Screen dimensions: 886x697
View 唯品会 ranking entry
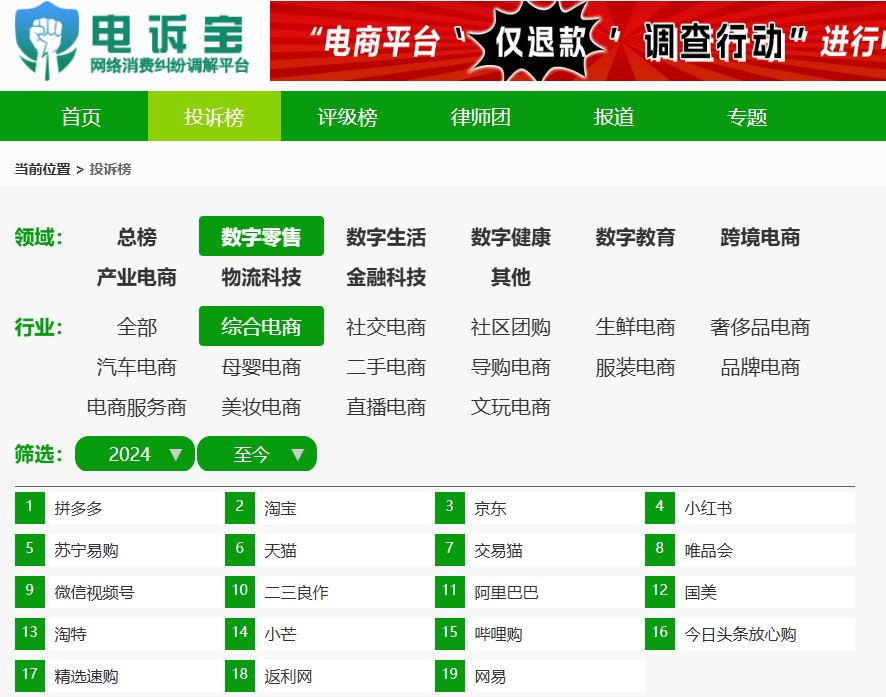(x=750, y=550)
